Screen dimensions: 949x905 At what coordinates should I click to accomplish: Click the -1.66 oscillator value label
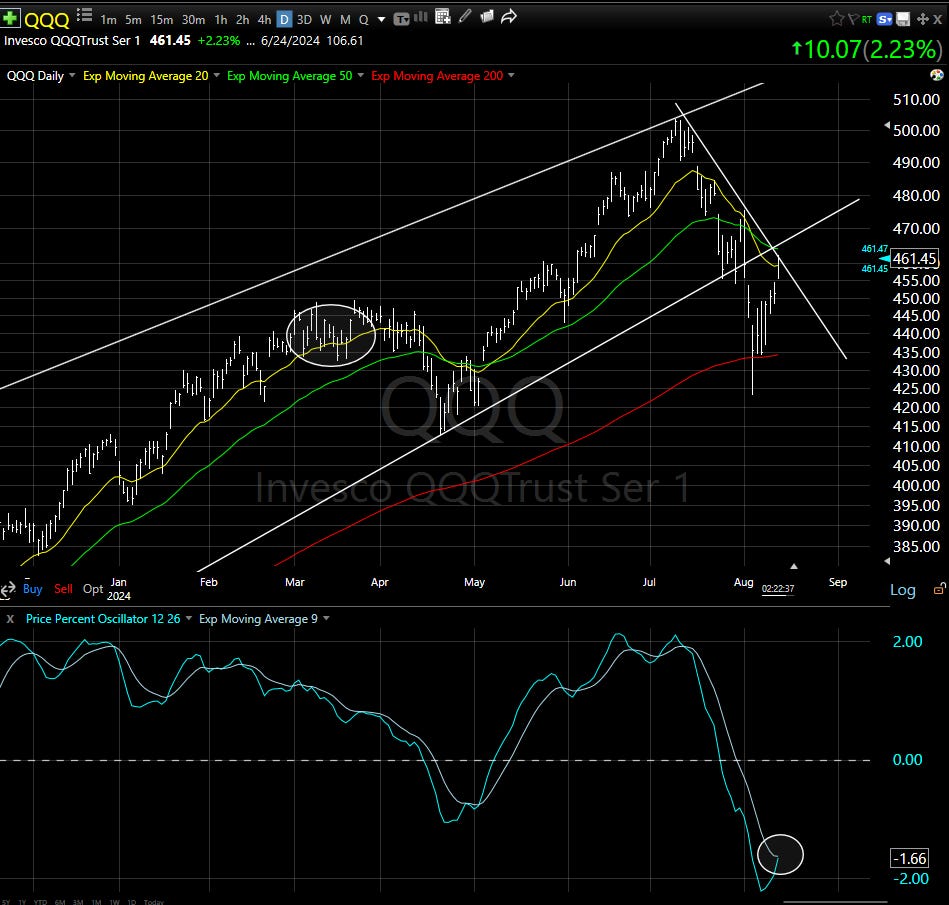pos(910,858)
